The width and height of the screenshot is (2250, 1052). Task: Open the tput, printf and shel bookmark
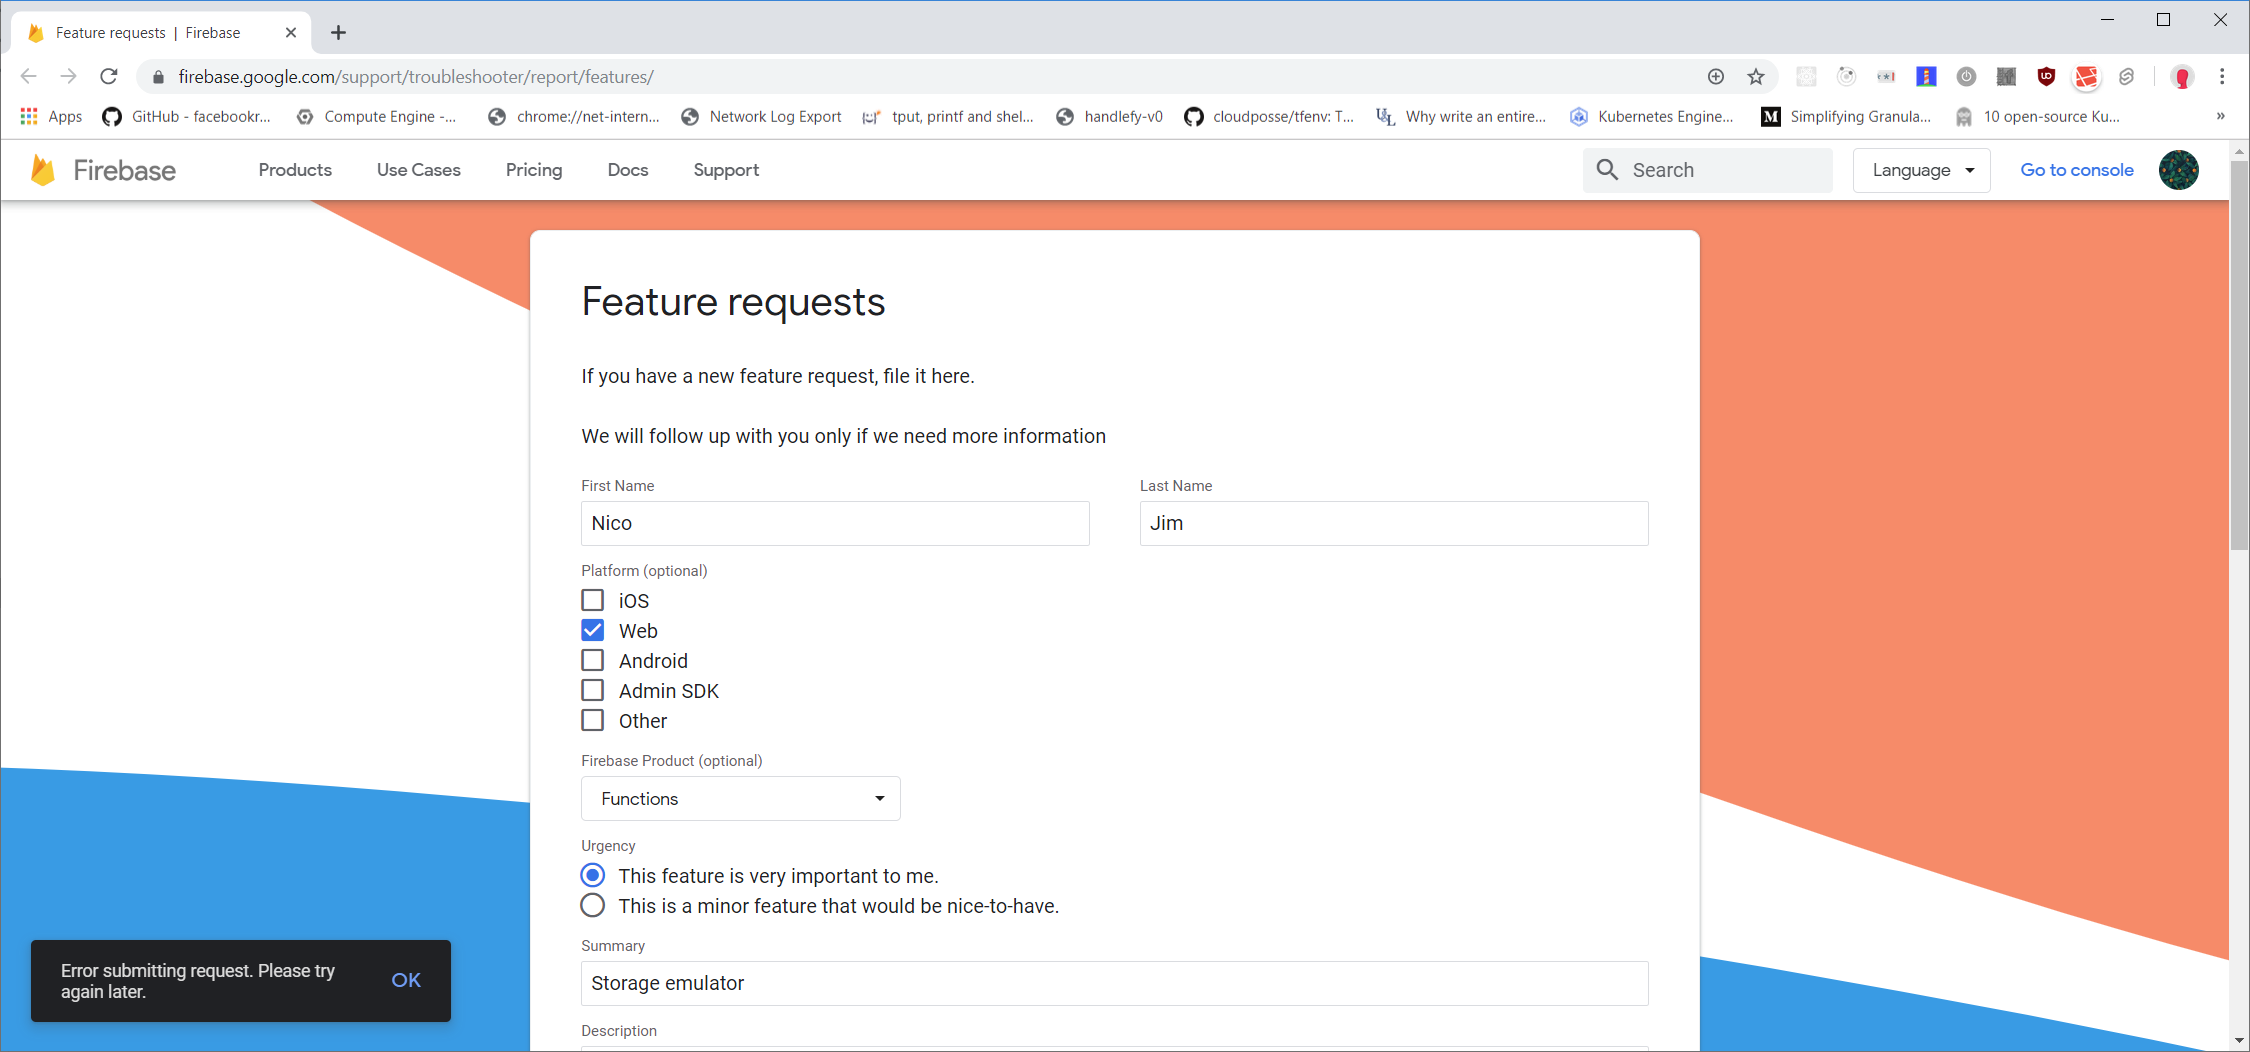coord(948,117)
